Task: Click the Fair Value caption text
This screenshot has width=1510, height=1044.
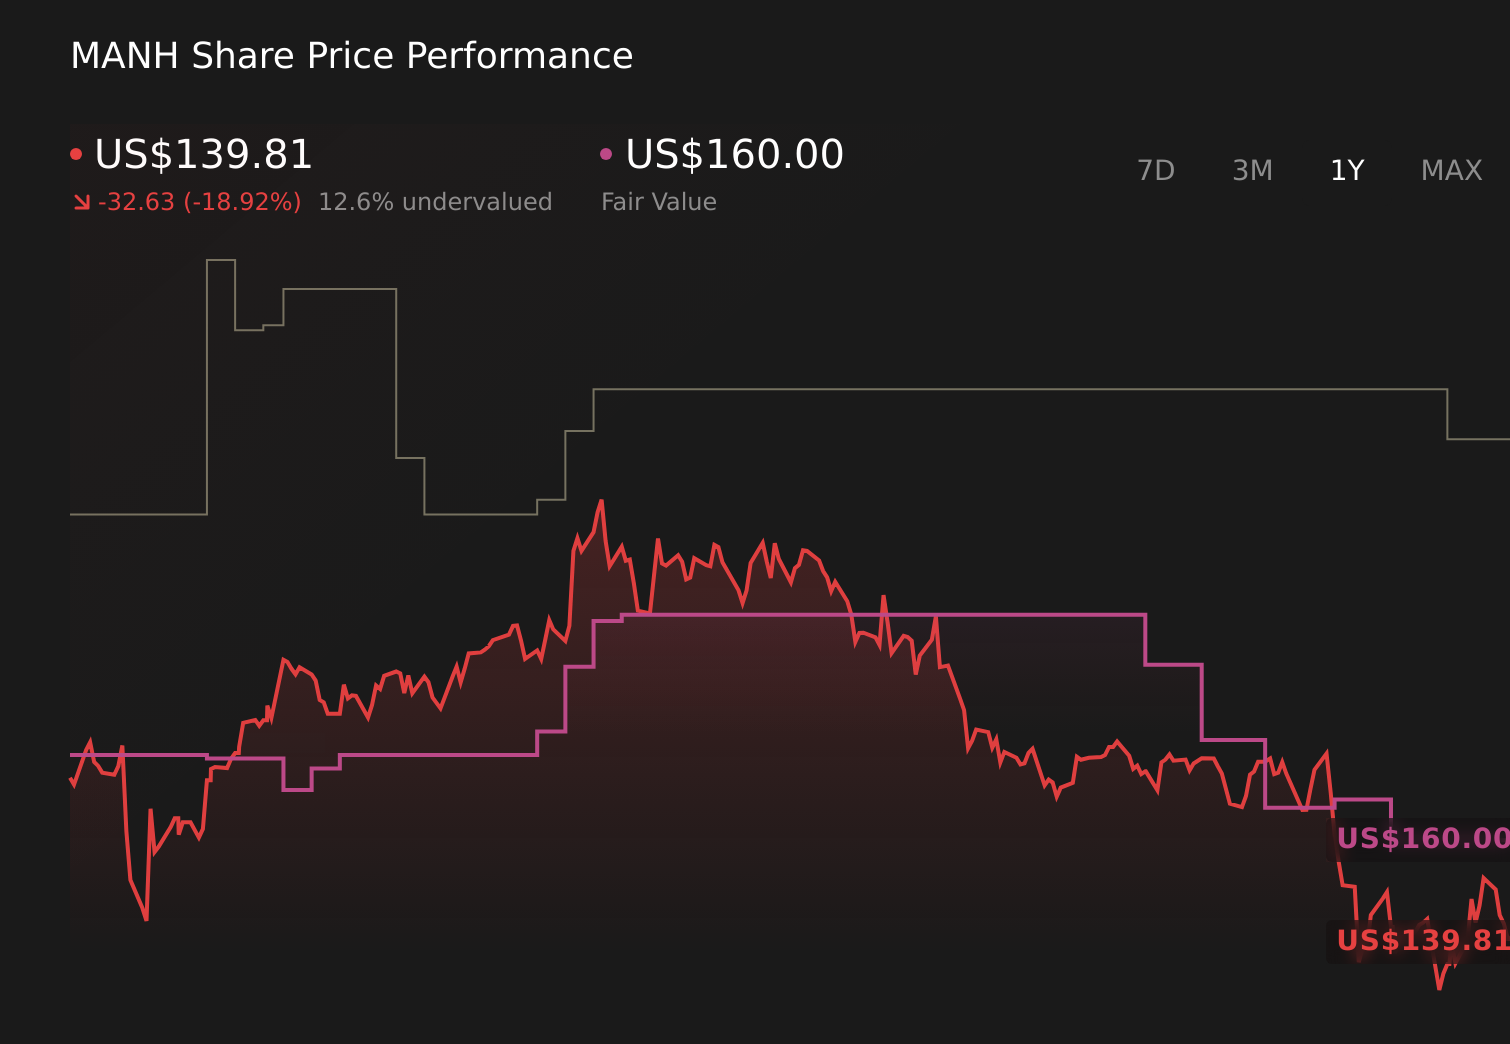Action: click(x=659, y=202)
